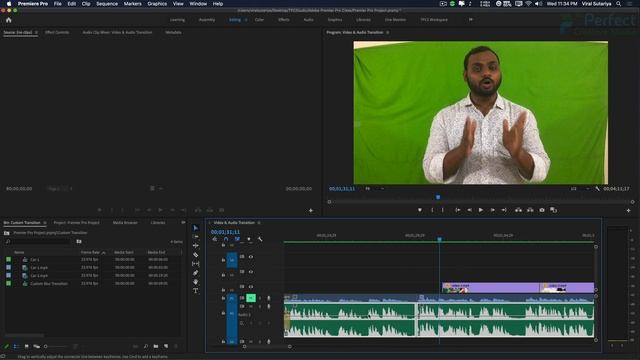
Task: Toggle eye visibility on lowest video track
Action: point(251,287)
